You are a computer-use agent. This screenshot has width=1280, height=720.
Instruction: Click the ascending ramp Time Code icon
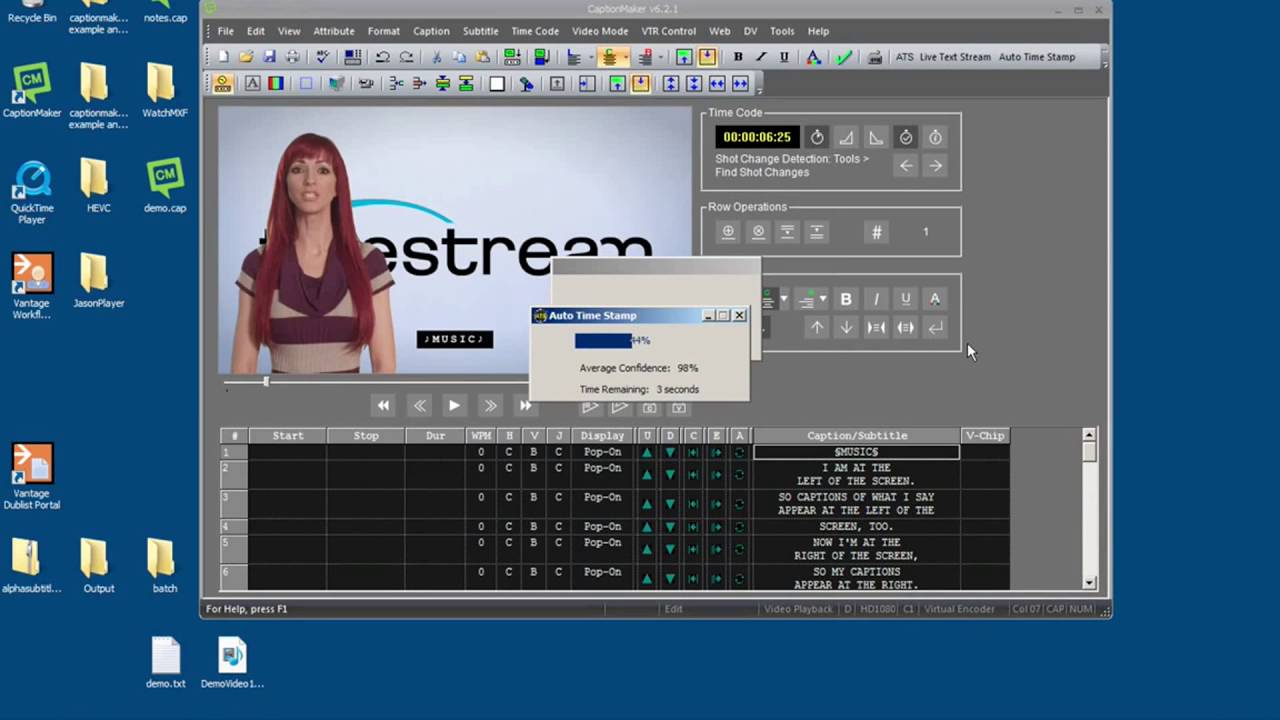click(846, 137)
